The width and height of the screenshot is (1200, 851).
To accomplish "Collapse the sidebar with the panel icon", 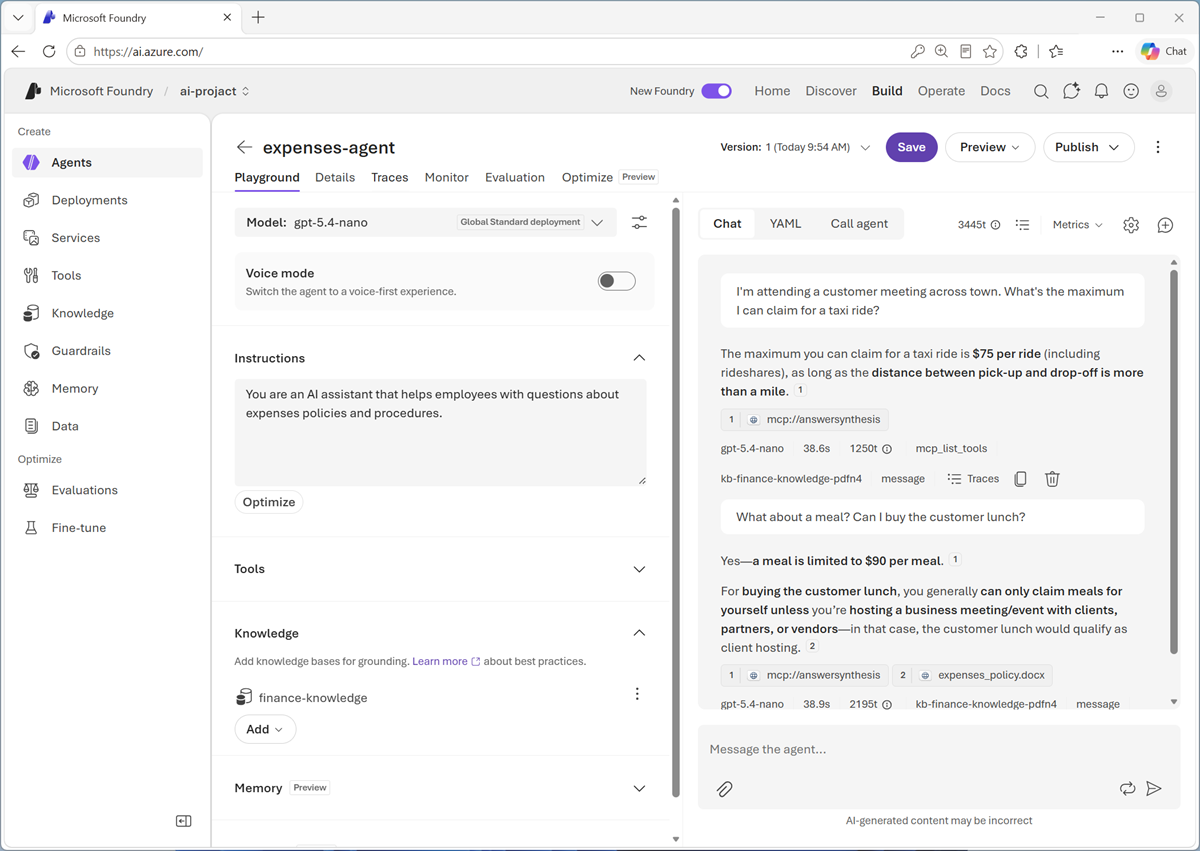I will [183, 821].
